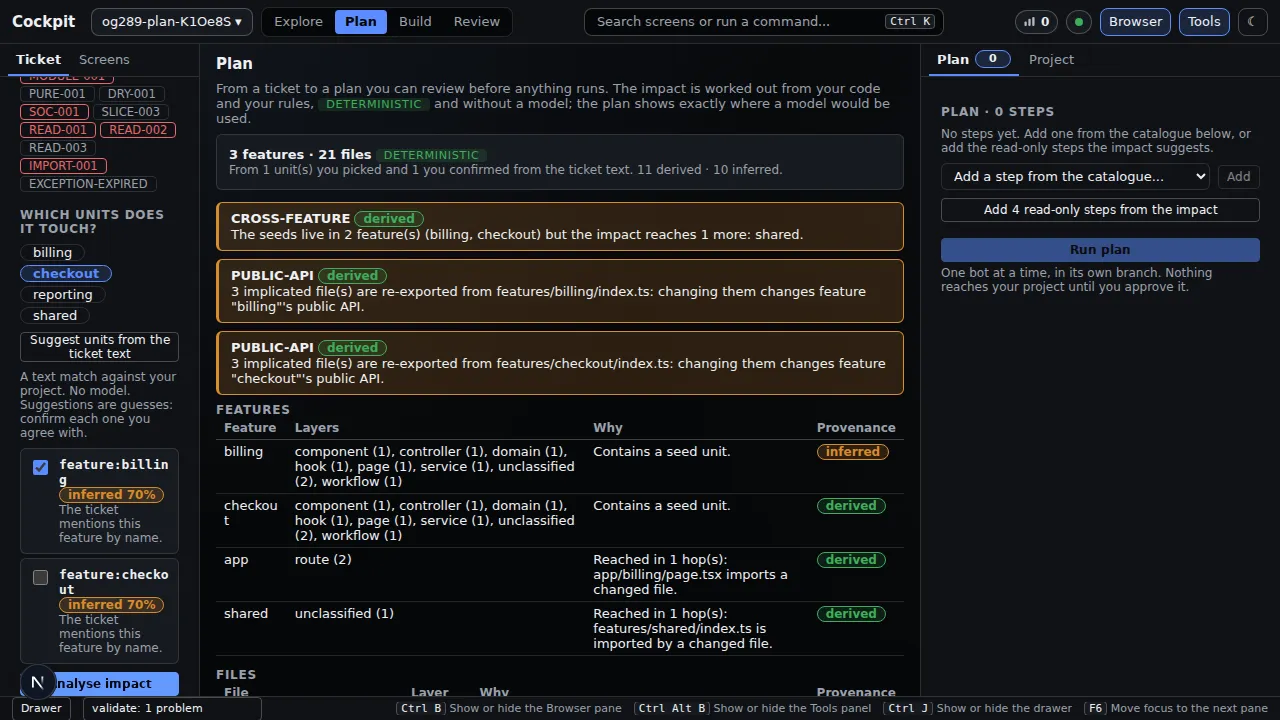Click the 'F6 Move focus to the next pane' hint

pos(1175,708)
